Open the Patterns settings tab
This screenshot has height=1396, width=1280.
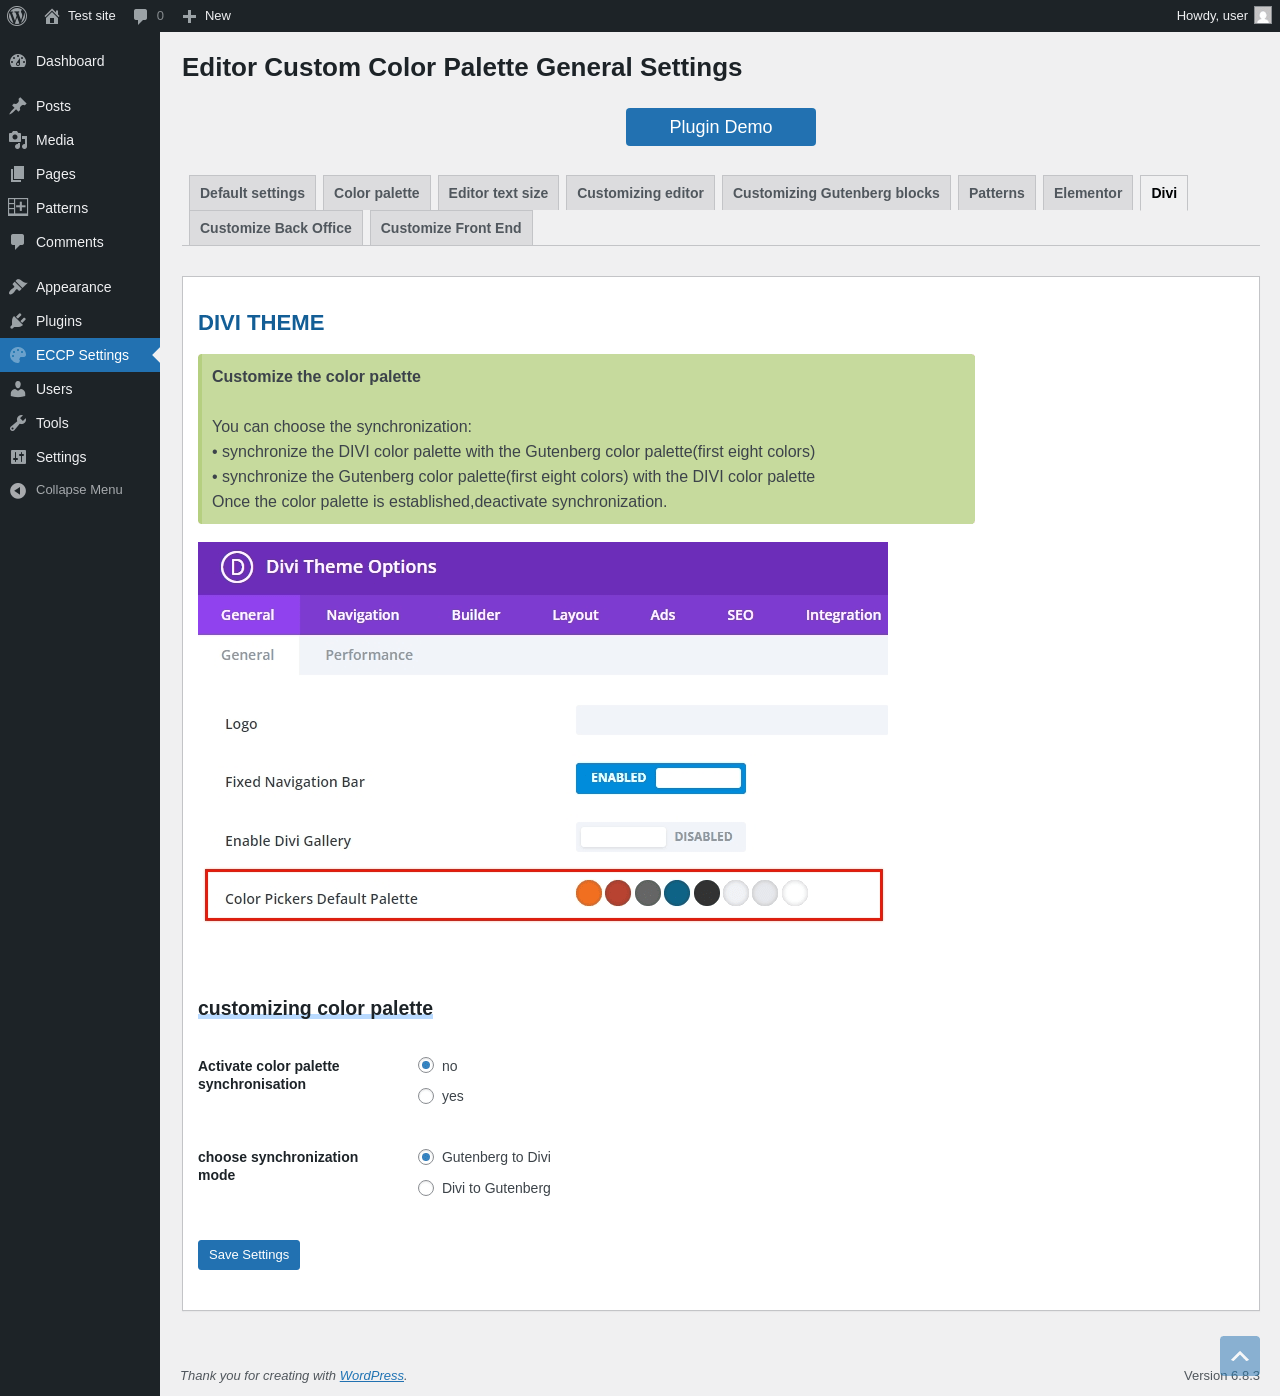[x=997, y=193]
